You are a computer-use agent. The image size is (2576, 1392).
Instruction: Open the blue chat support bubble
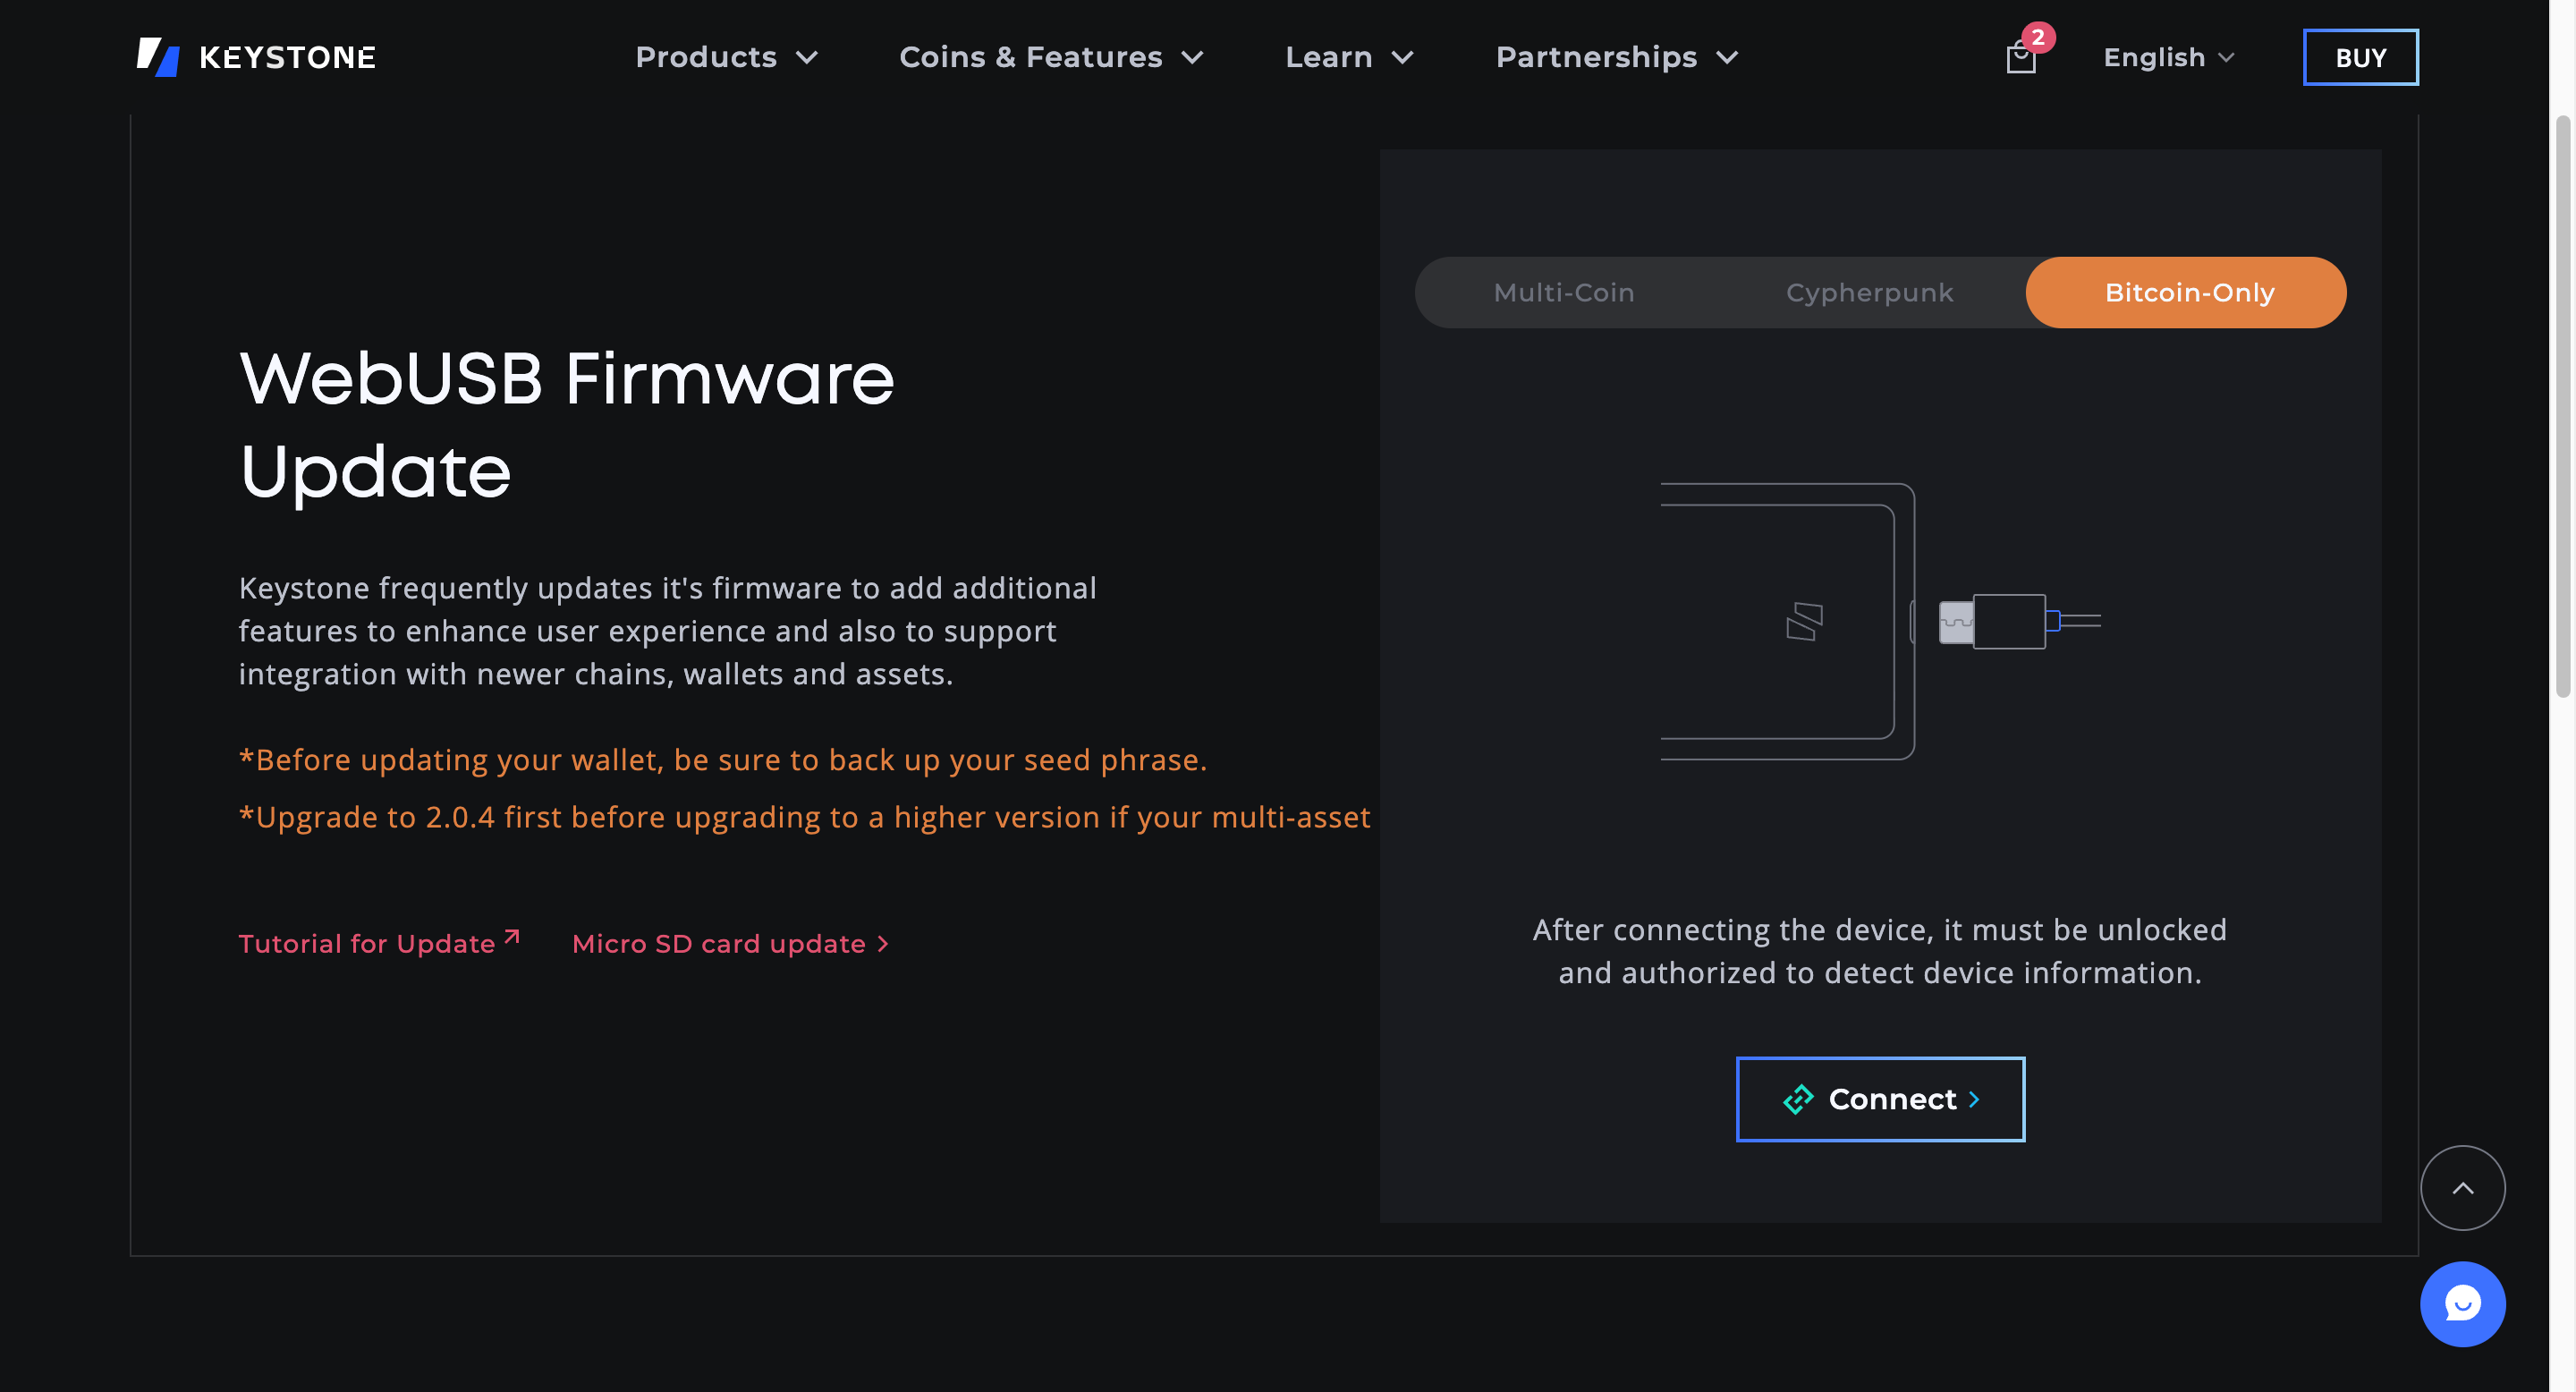pos(2462,1304)
